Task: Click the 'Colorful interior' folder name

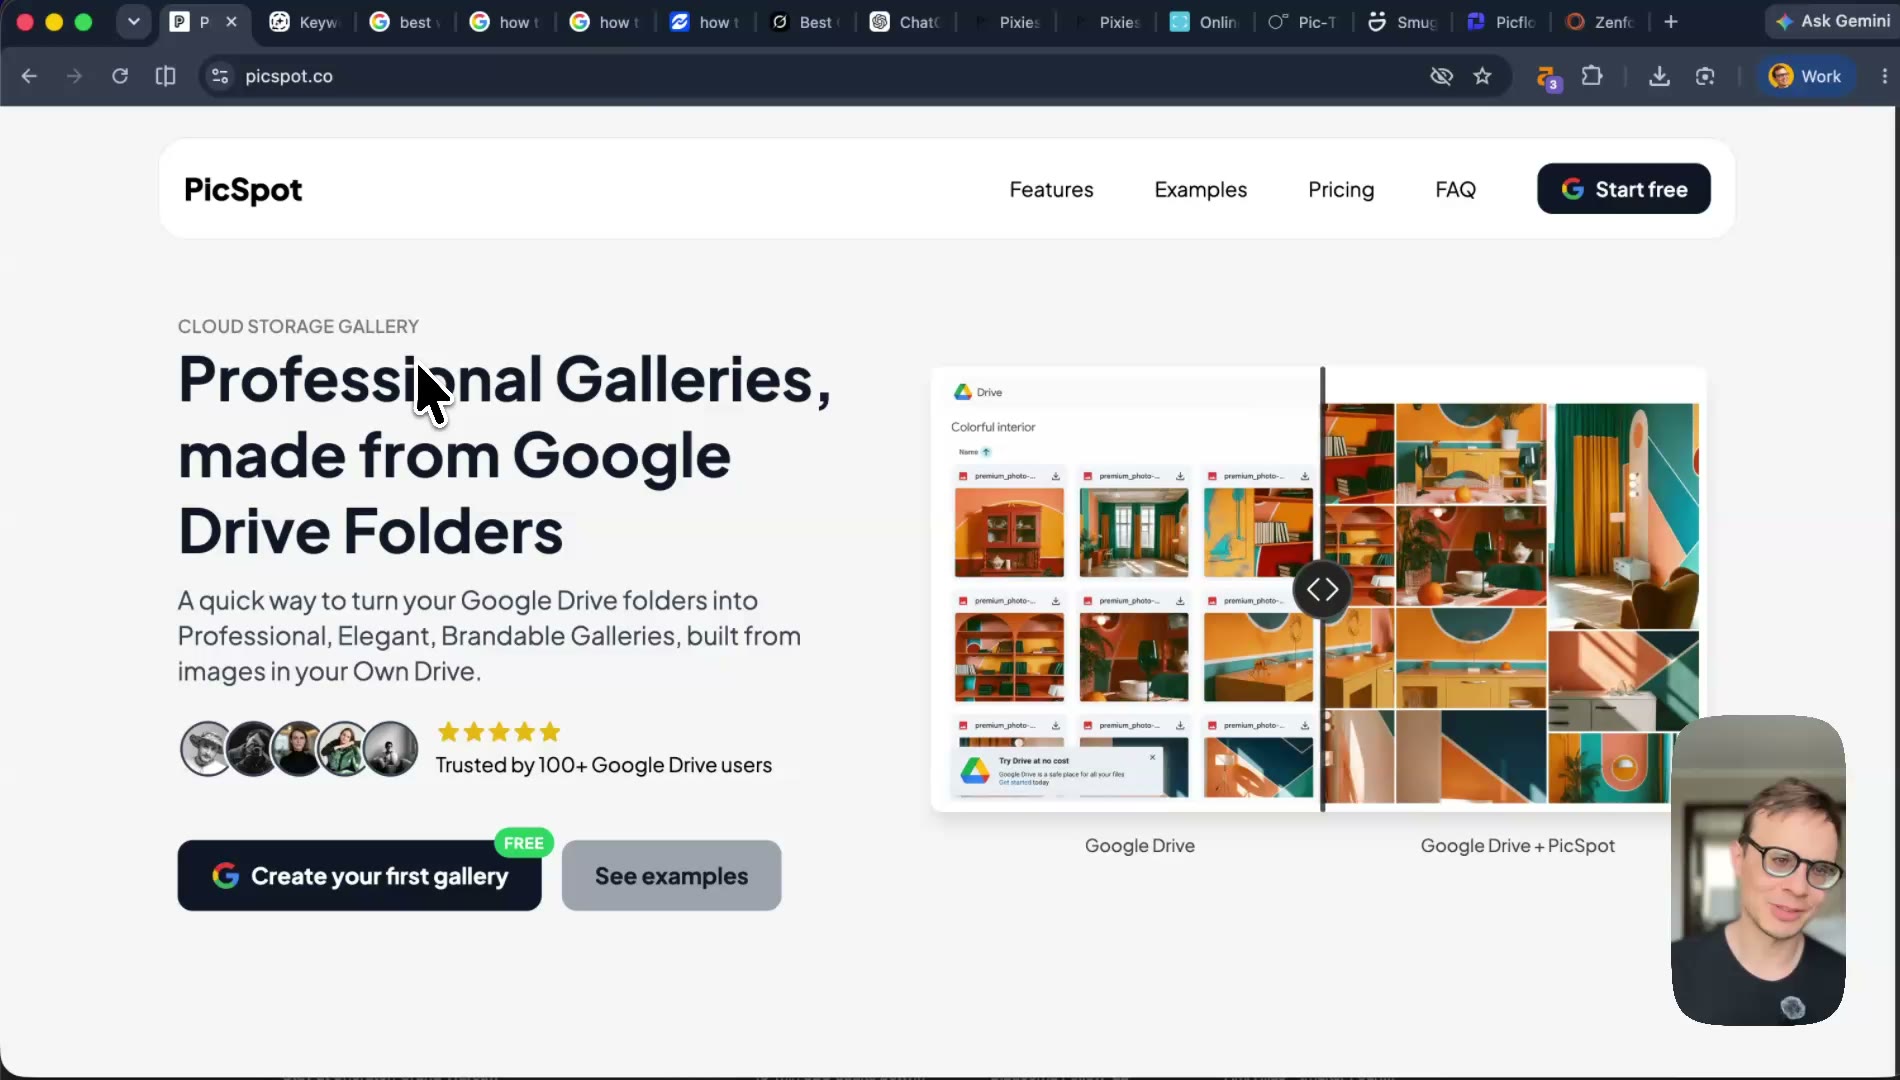Action: click(993, 427)
